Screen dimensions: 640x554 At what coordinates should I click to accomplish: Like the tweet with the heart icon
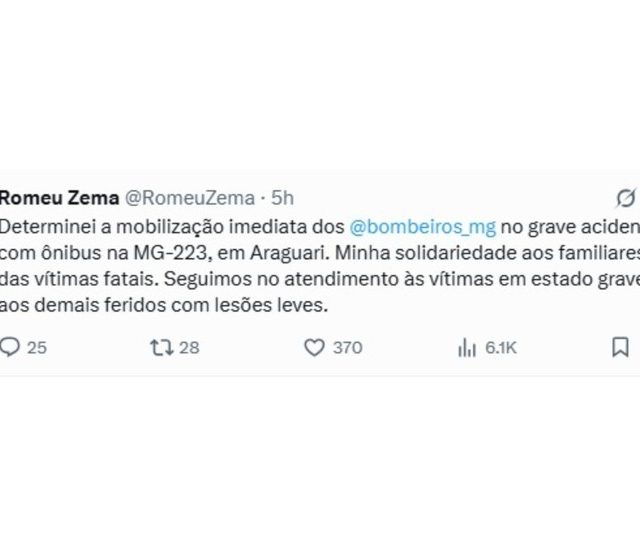(314, 348)
